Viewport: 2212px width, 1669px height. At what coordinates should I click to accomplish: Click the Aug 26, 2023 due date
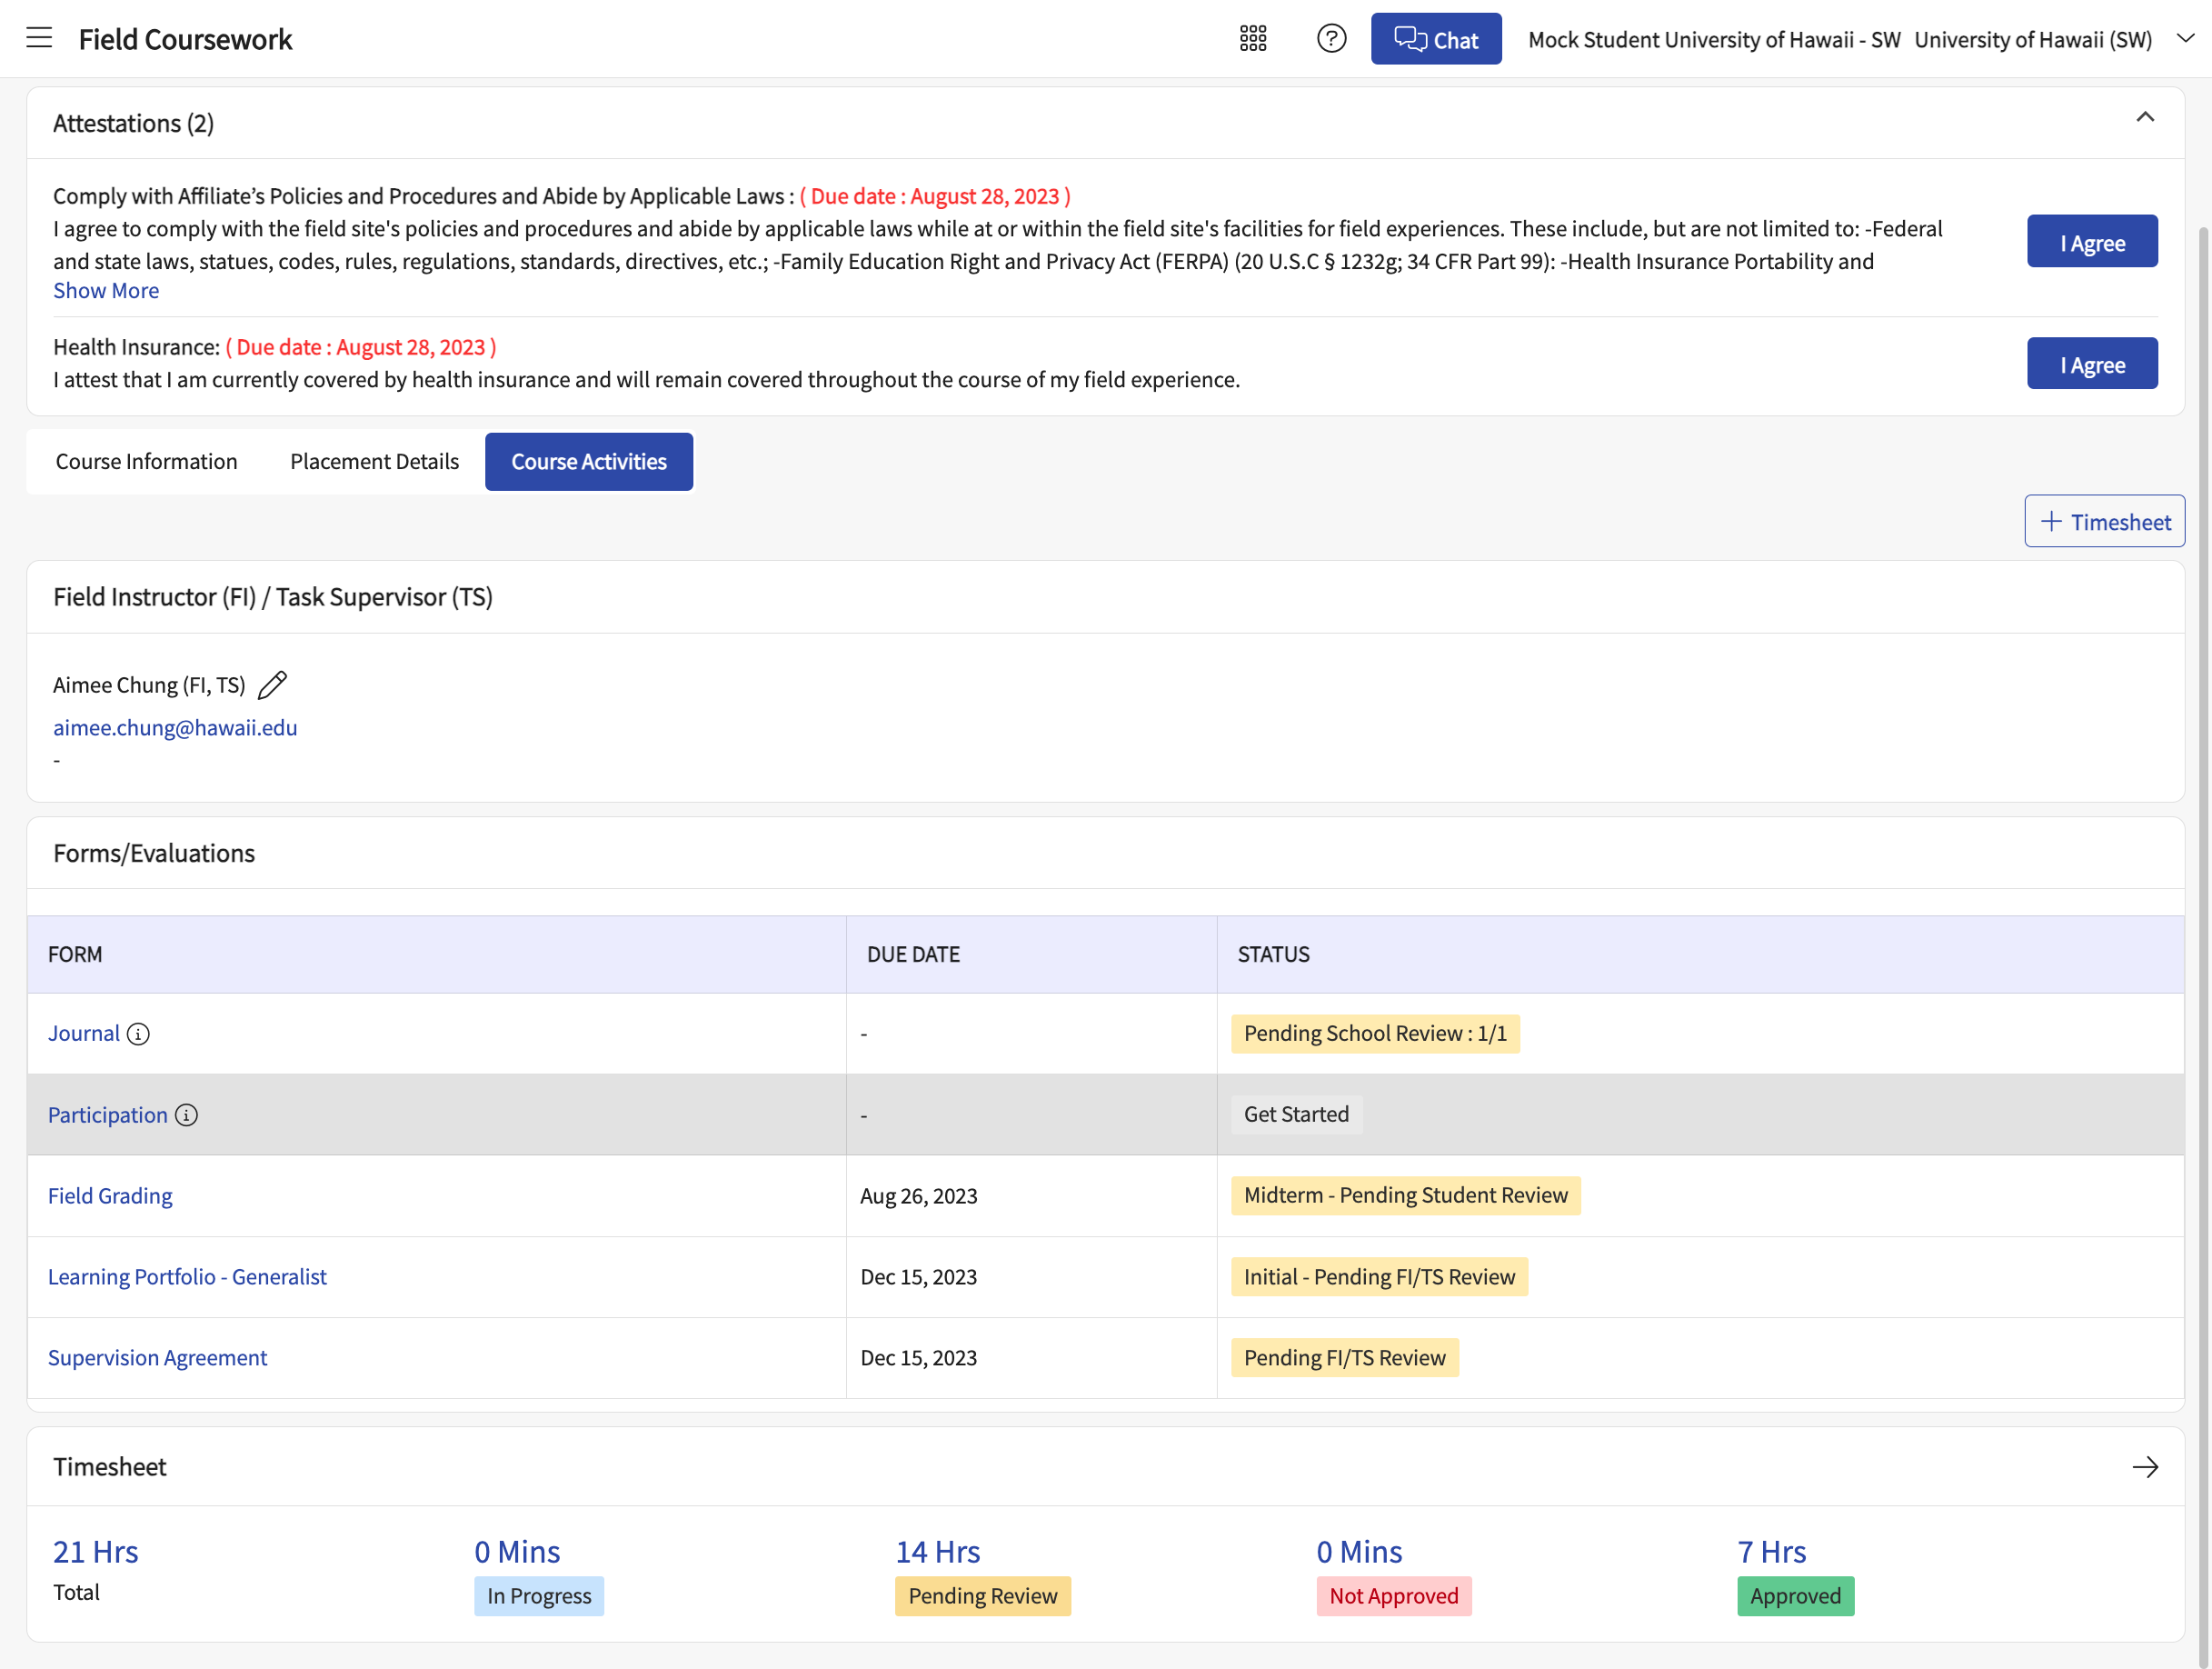[x=918, y=1196]
